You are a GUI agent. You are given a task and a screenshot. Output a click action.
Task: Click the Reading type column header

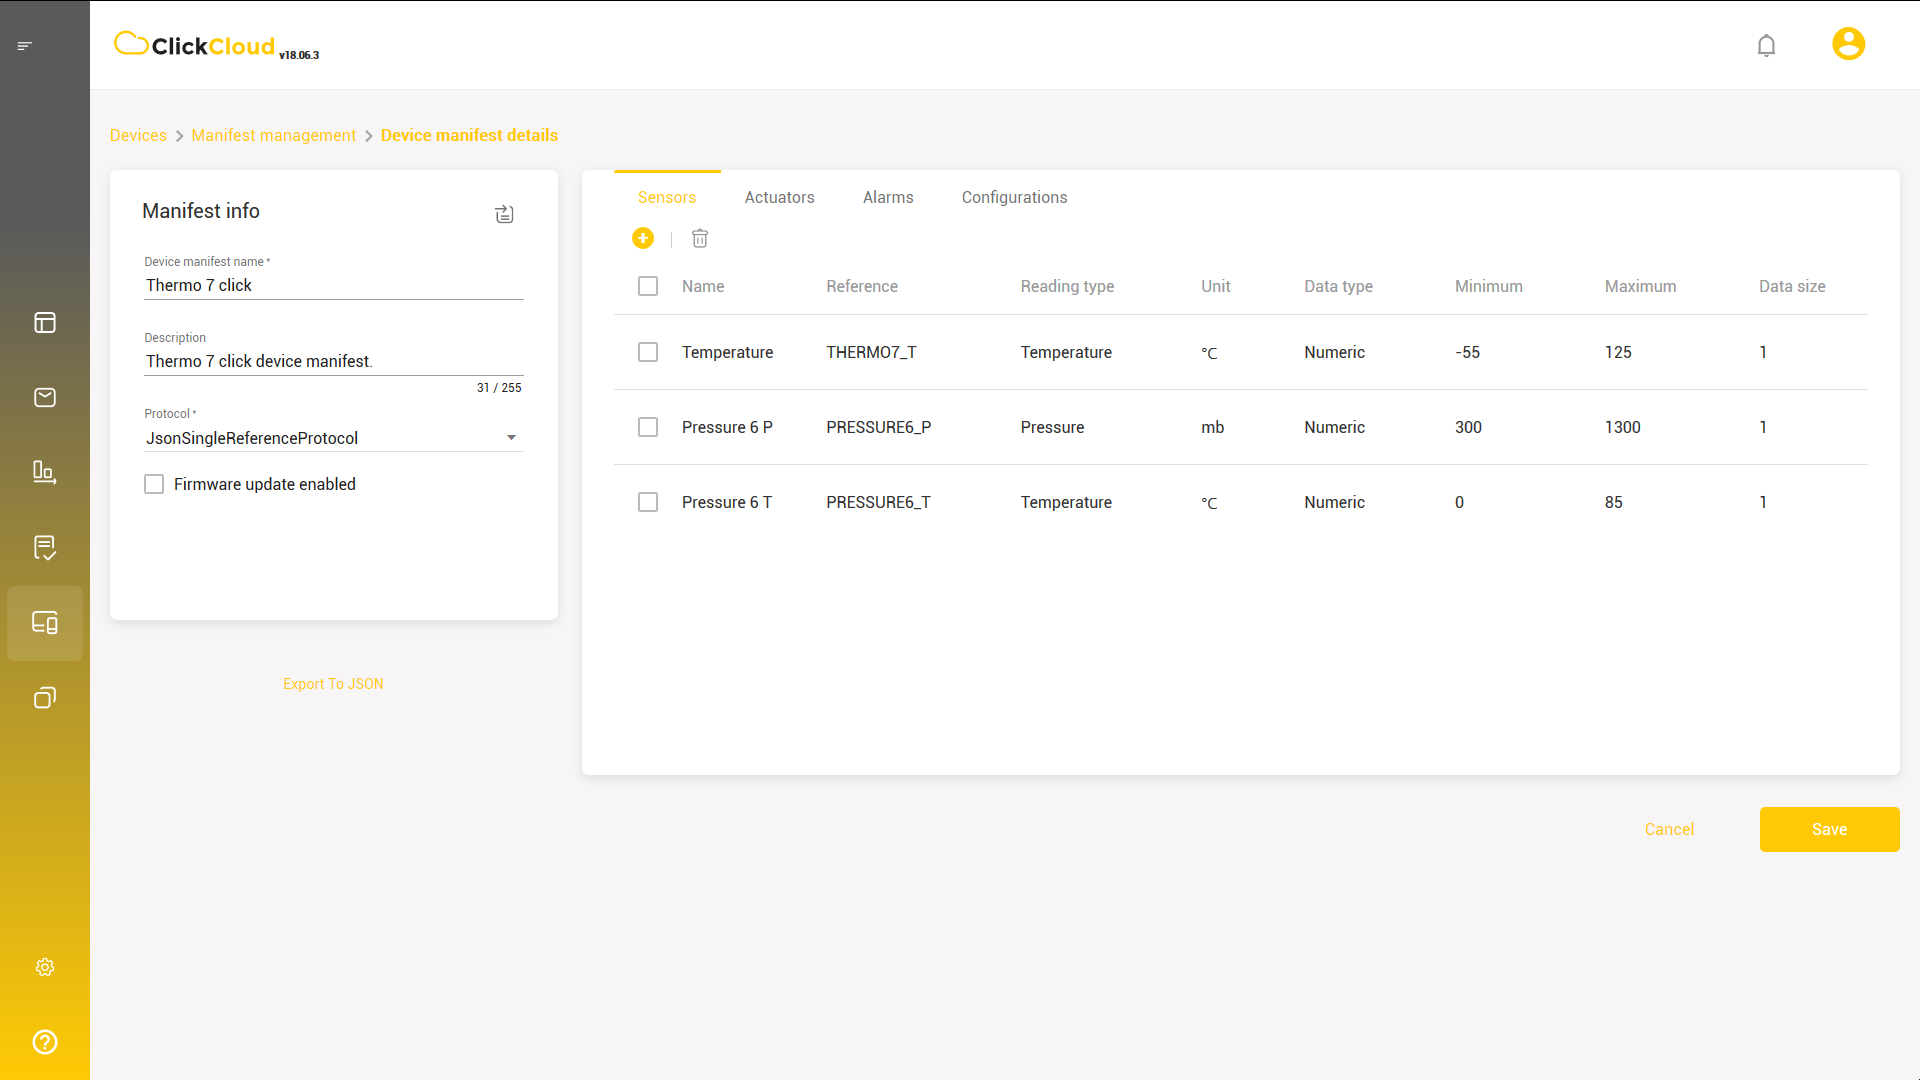[x=1067, y=286]
